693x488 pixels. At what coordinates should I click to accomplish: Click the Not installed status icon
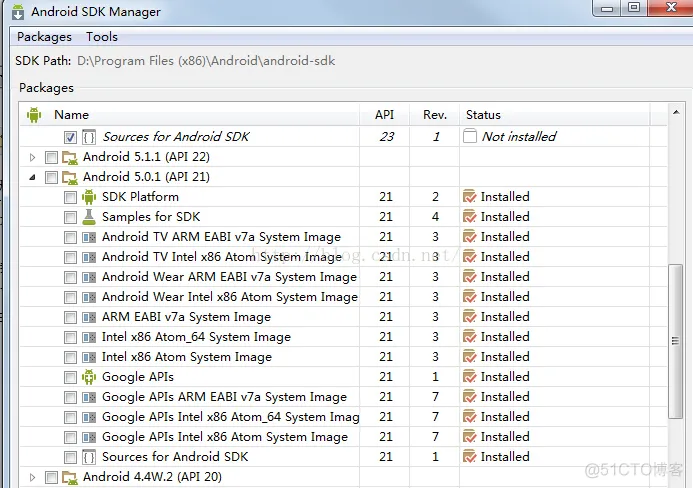pyautogui.click(x=470, y=136)
